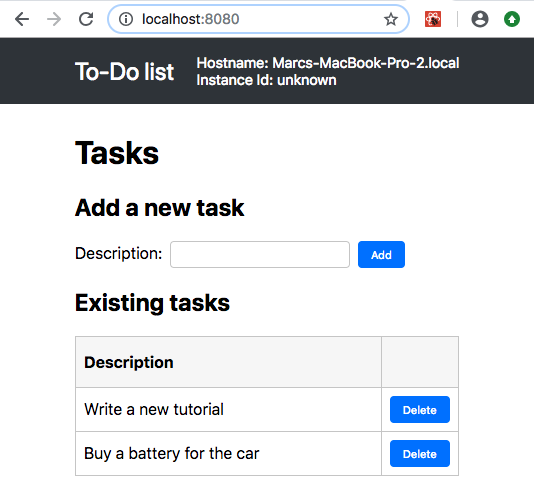
Task: Click the Hostname text in the header
Action: (x=328, y=63)
